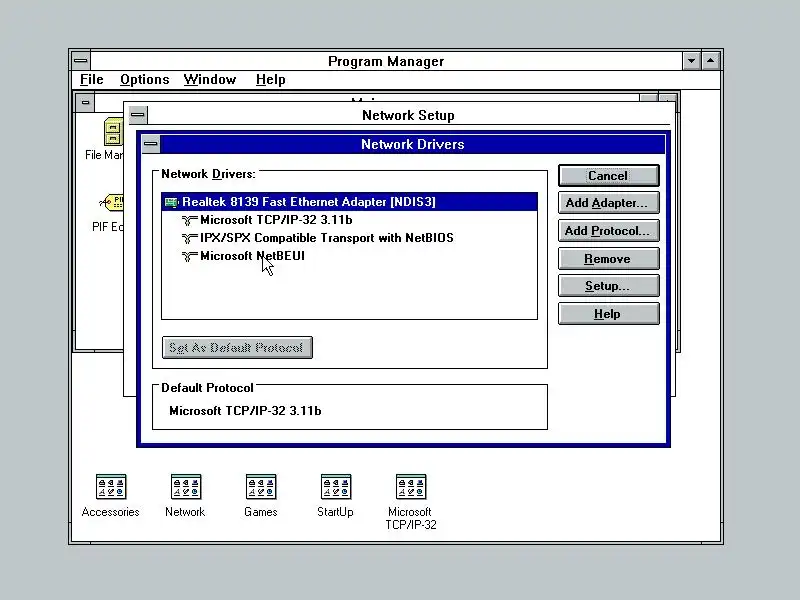Open the Accessories program group icon
The width and height of the screenshot is (800, 600).
pos(111,487)
